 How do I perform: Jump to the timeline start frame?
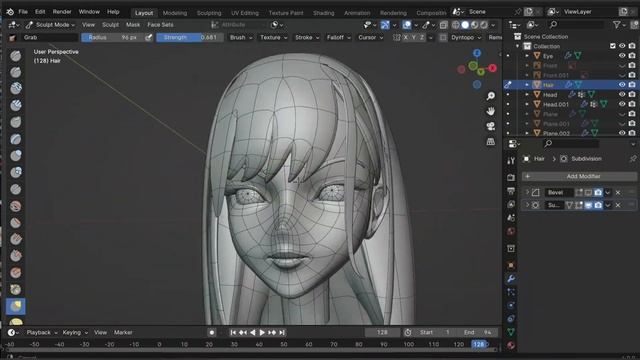pyautogui.click(x=233, y=333)
